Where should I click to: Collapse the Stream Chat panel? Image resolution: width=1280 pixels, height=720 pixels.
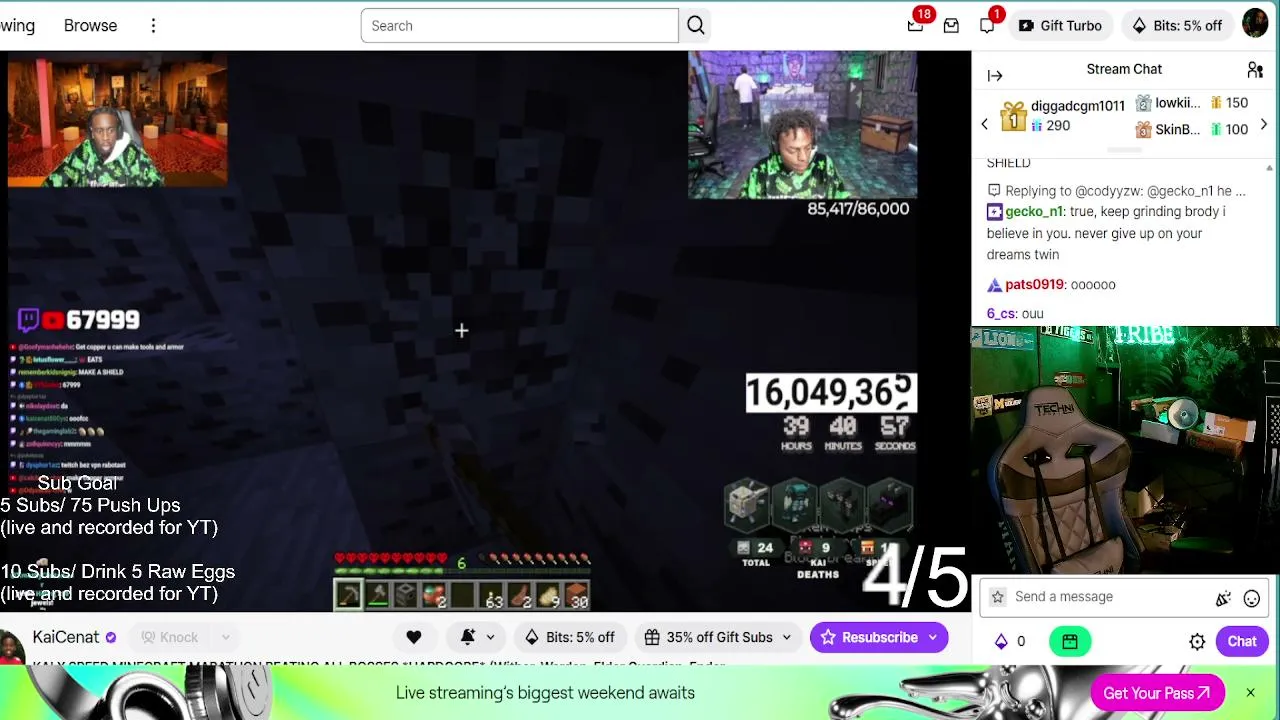click(995, 75)
